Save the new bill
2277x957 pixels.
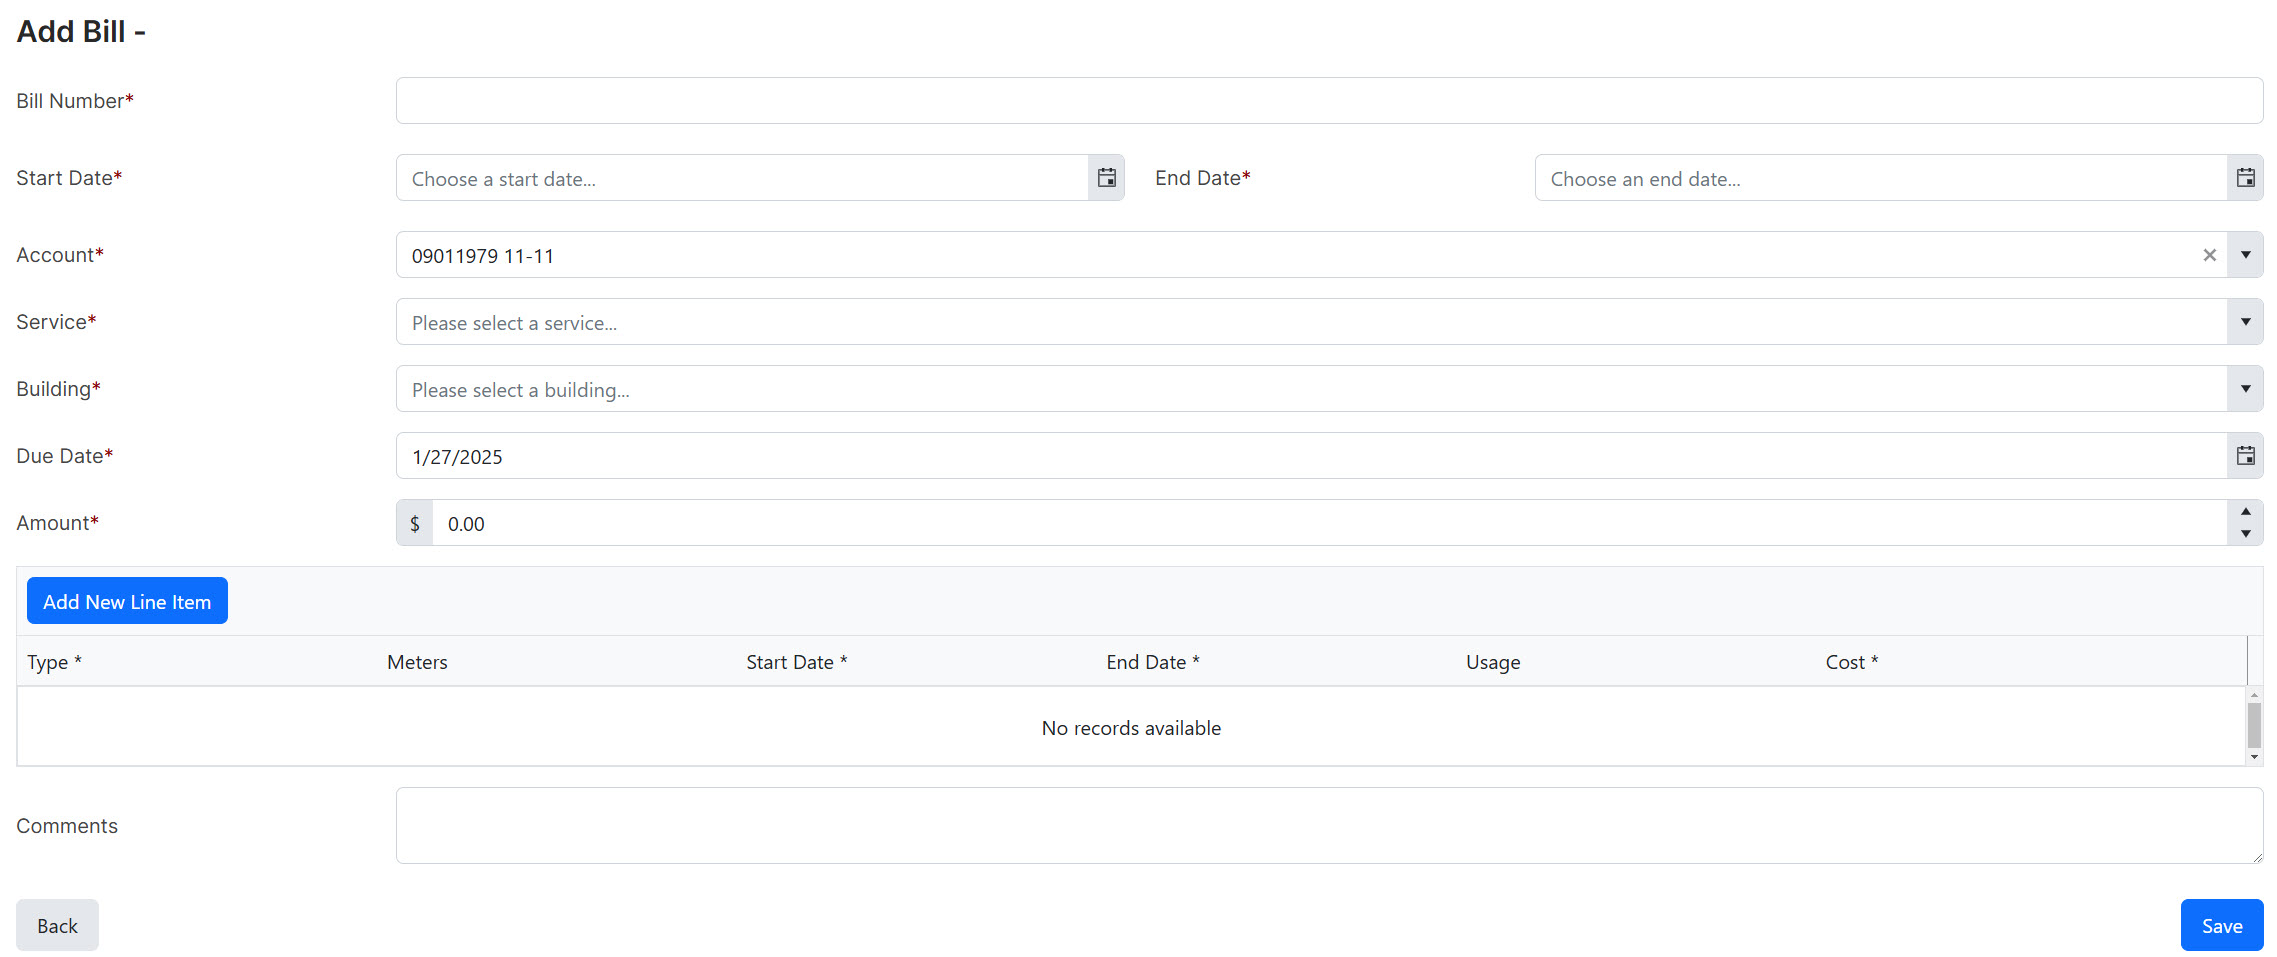tap(2221, 925)
